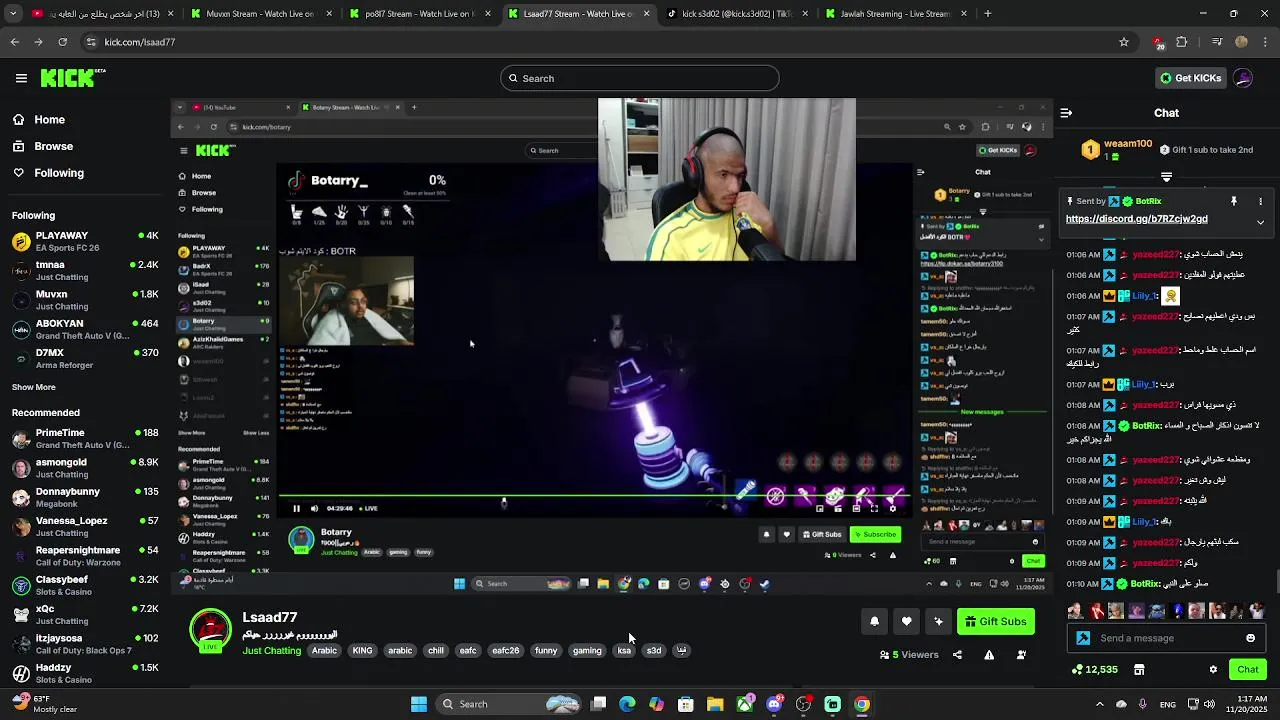1280x720 pixels.
Task: Open the Kick hamburger sidebar menu
Action: pyautogui.click(x=21, y=78)
